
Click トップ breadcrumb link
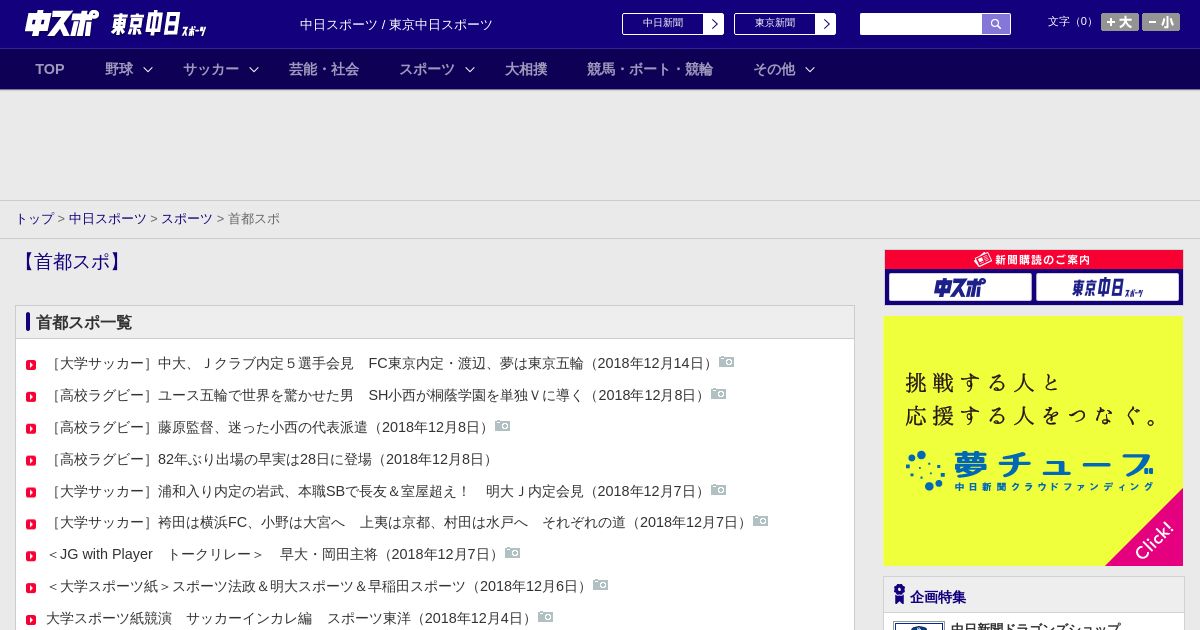click(34, 218)
